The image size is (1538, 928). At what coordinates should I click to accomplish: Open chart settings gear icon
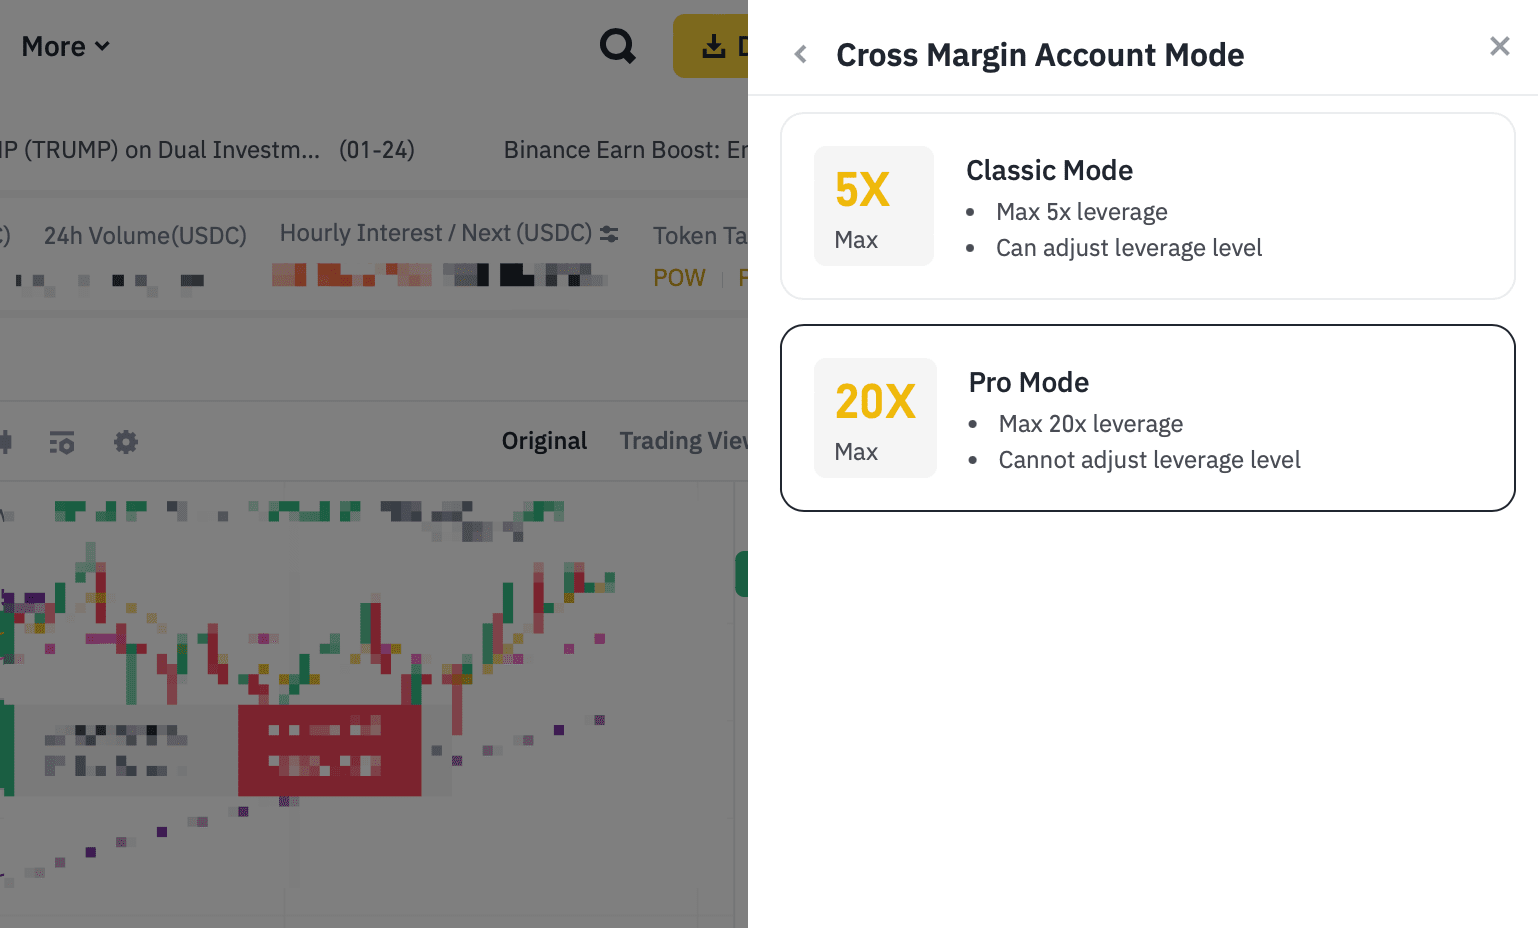pos(125,441)
